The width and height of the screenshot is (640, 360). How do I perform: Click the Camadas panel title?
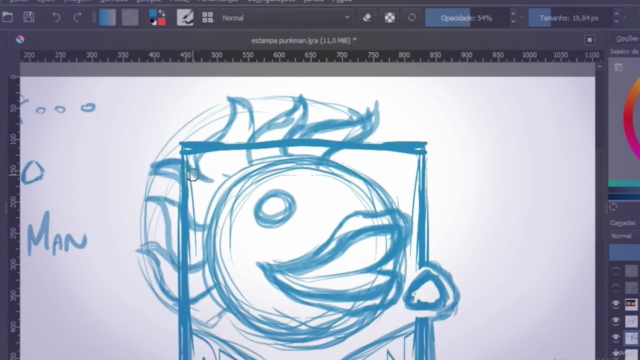623,223
